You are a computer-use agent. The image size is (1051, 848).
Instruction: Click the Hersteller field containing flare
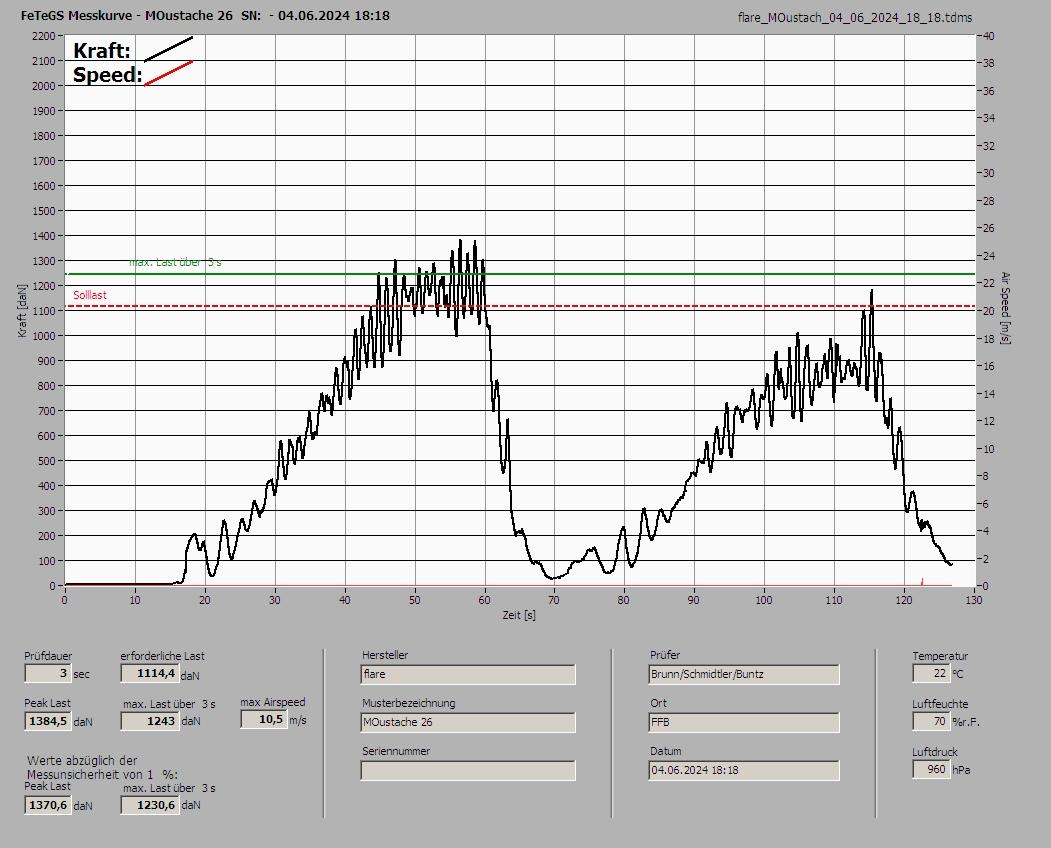(x=468, y=674)
